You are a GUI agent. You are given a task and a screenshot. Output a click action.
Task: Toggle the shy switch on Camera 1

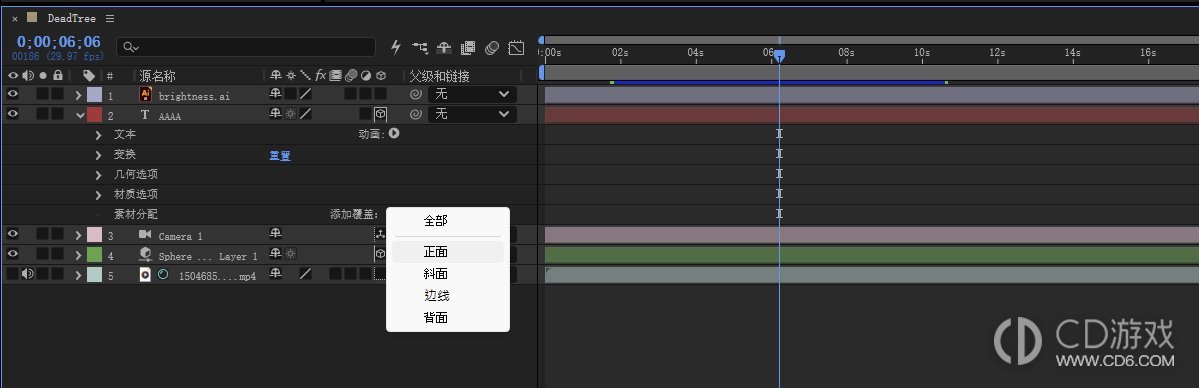tap(275, 234)
